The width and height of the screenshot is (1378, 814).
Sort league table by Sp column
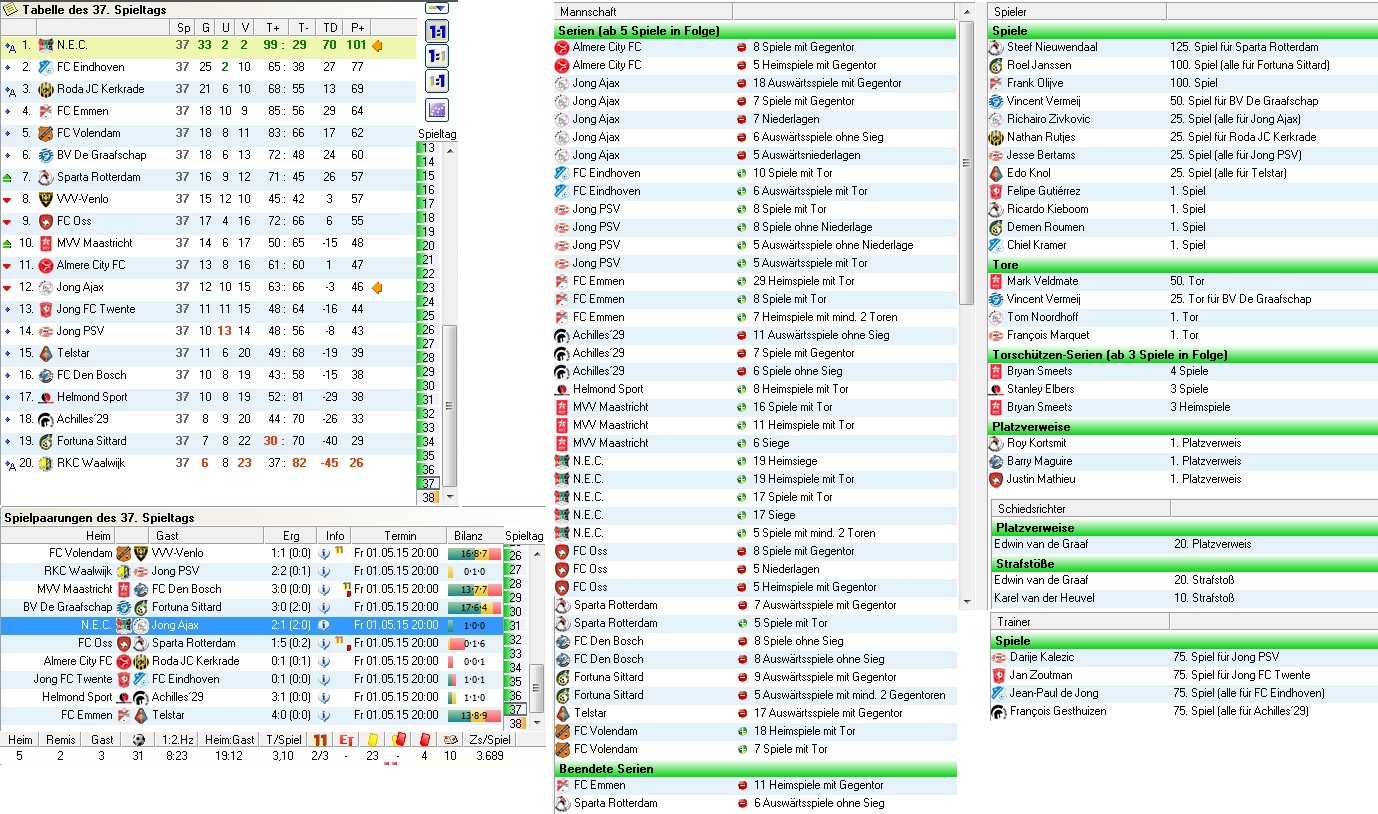(x=182, y=28)
